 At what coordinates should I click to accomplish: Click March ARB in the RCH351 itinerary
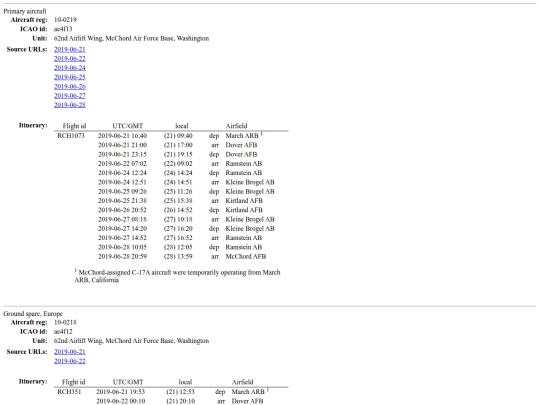(x=248, y=392)
